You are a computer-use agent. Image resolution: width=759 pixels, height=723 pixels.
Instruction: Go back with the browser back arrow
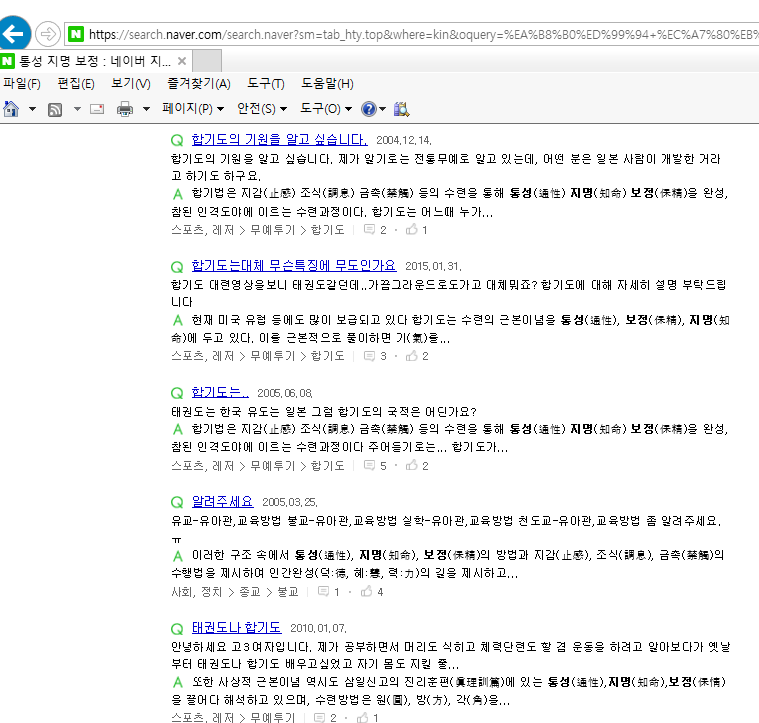[15, 33]
